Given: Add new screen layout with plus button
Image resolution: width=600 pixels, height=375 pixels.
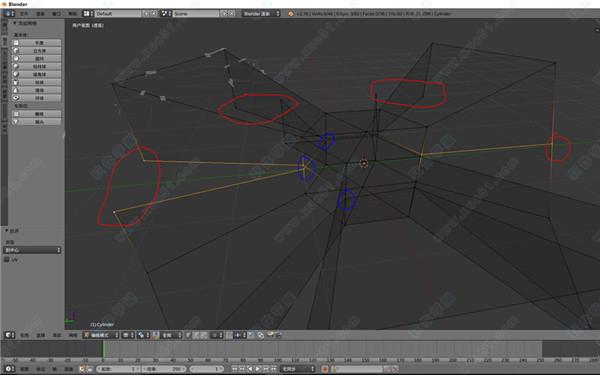Looking at the screenshot, I should [146, 13].
